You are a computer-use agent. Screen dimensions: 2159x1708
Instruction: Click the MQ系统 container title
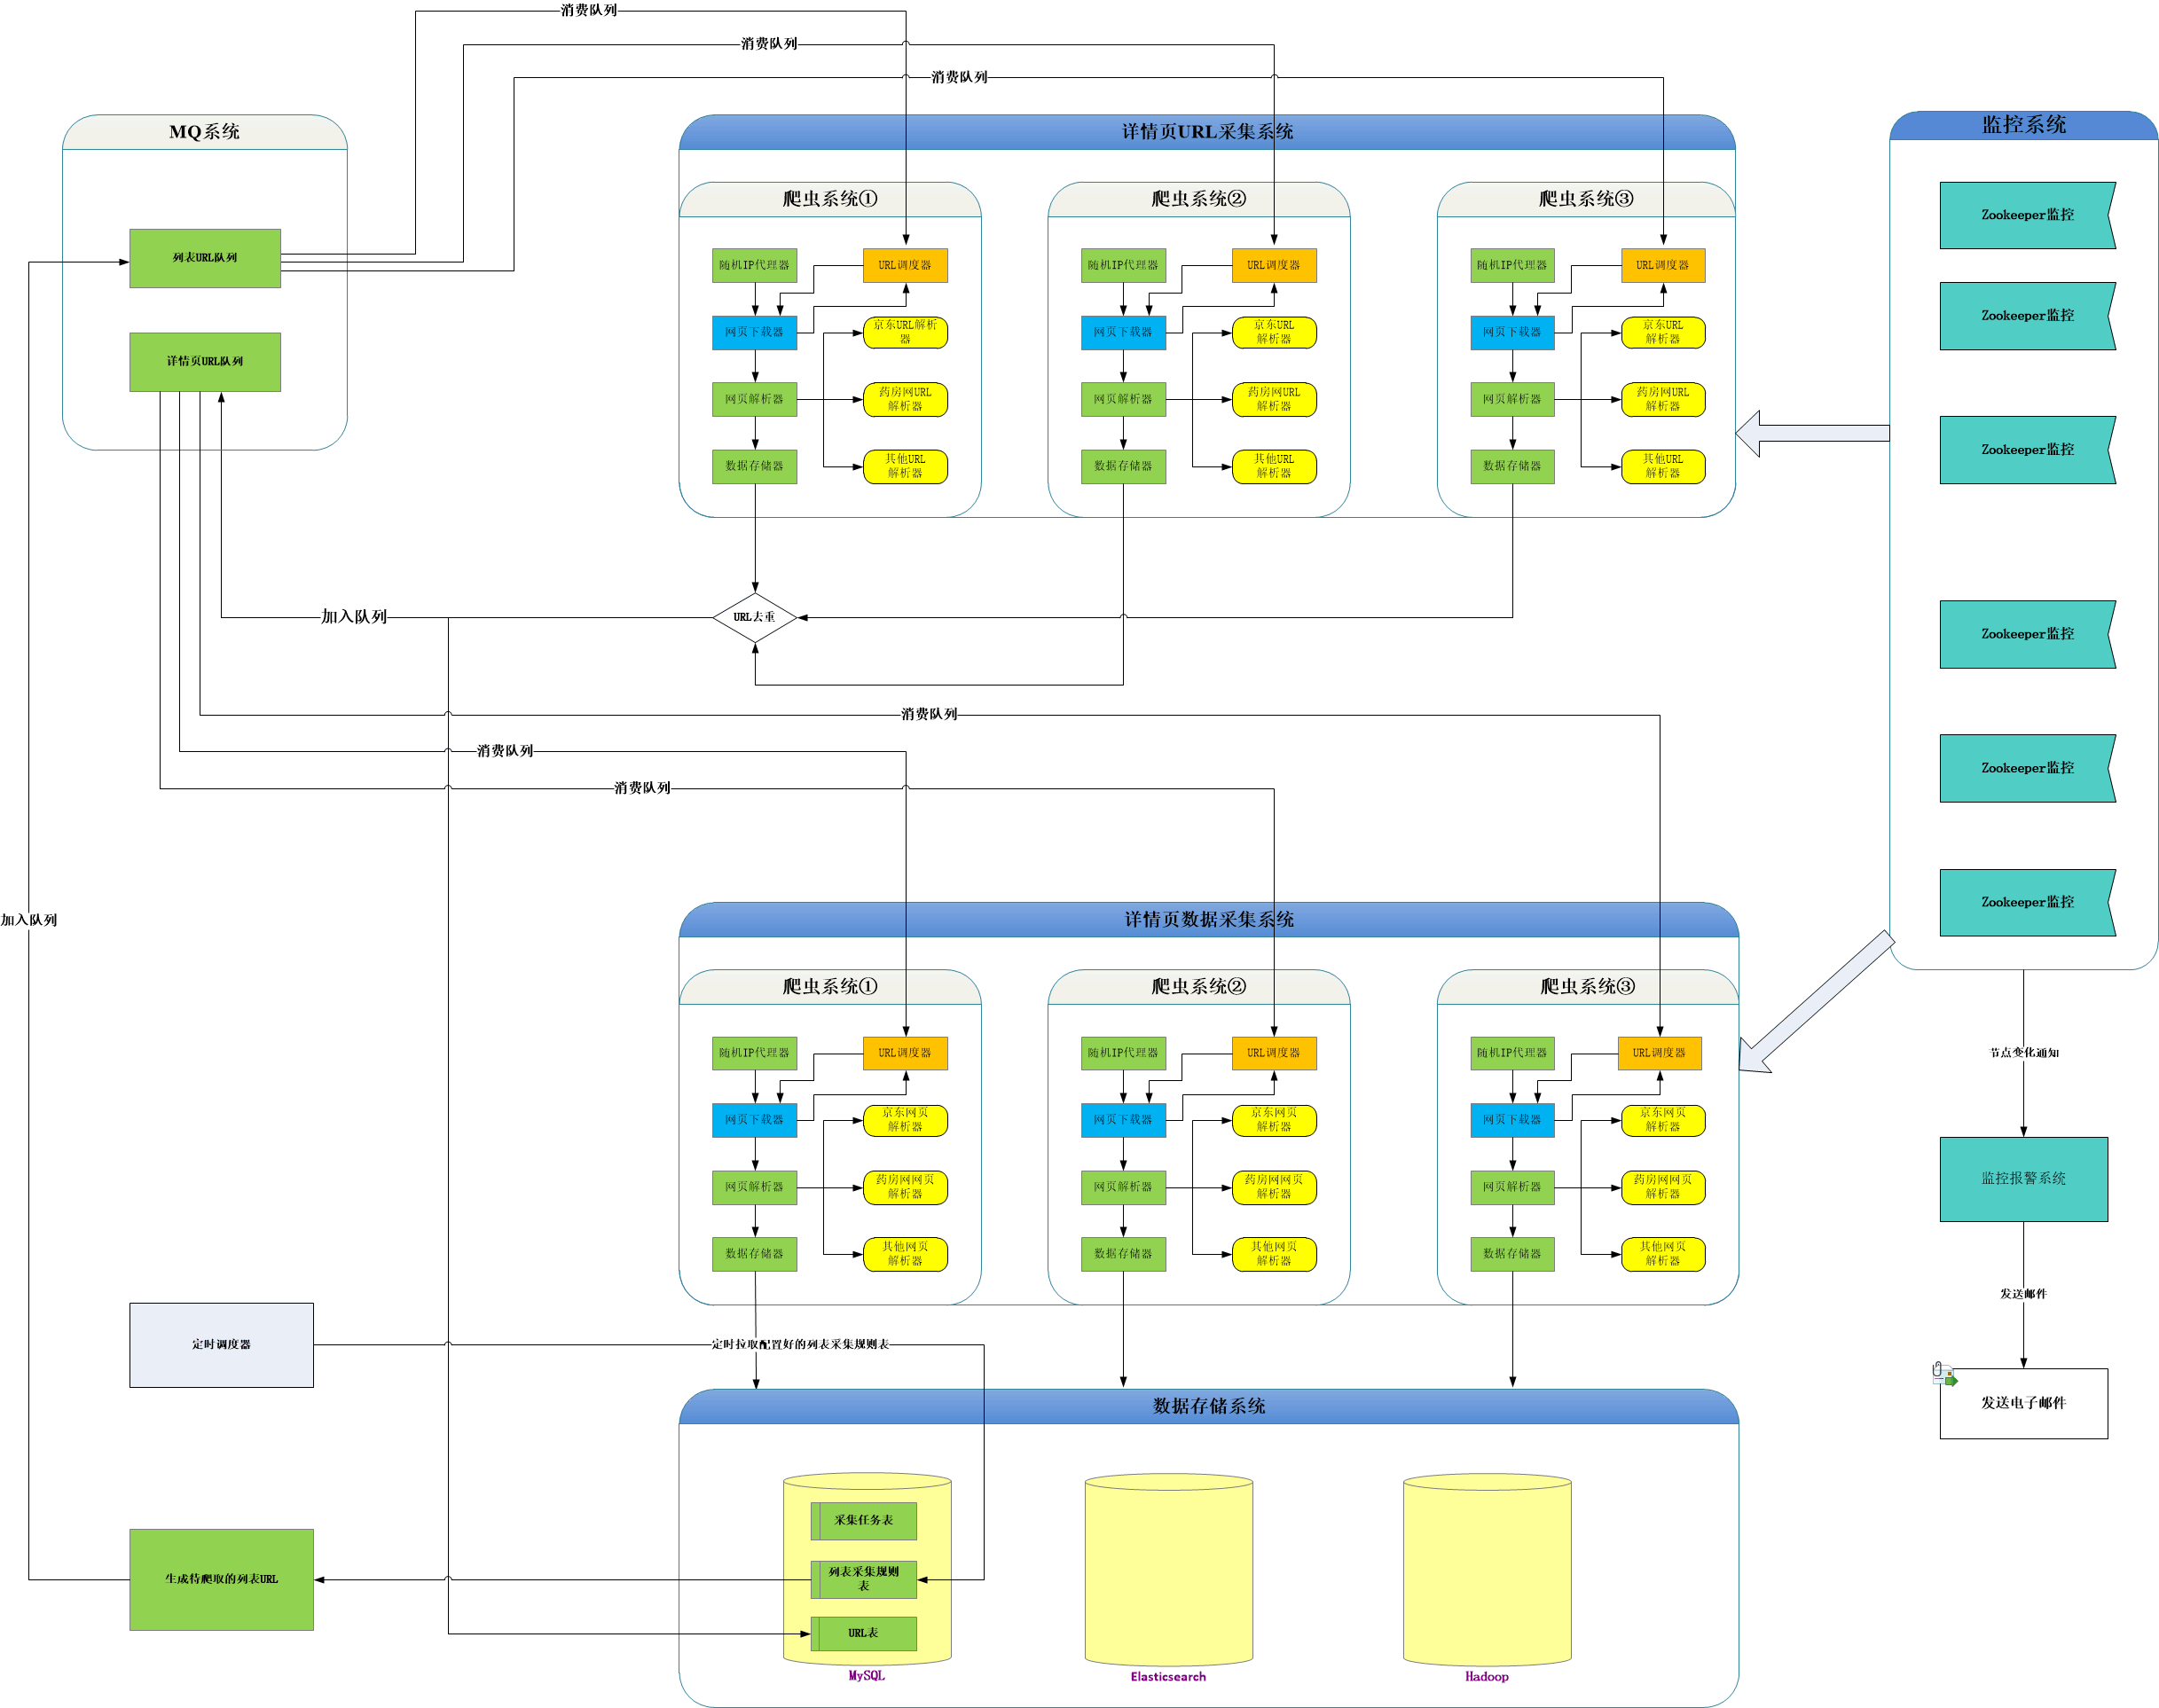[204, 132]
